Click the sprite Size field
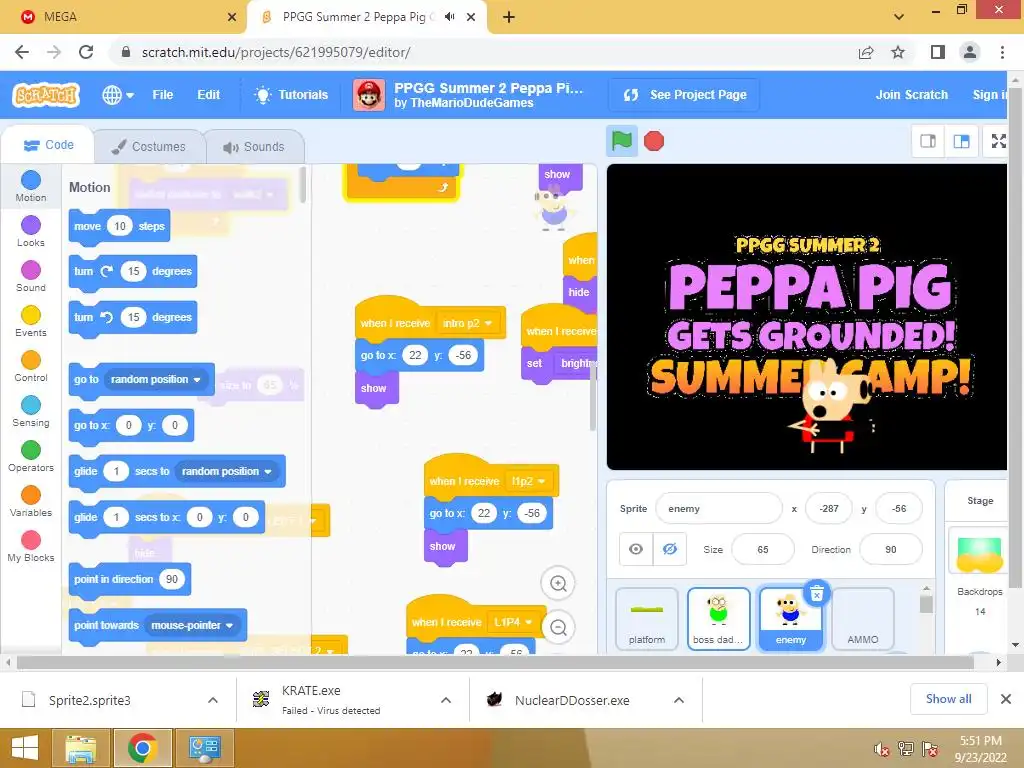The width and height of the screenshot is (1024, 768). [x=763, y=550]
